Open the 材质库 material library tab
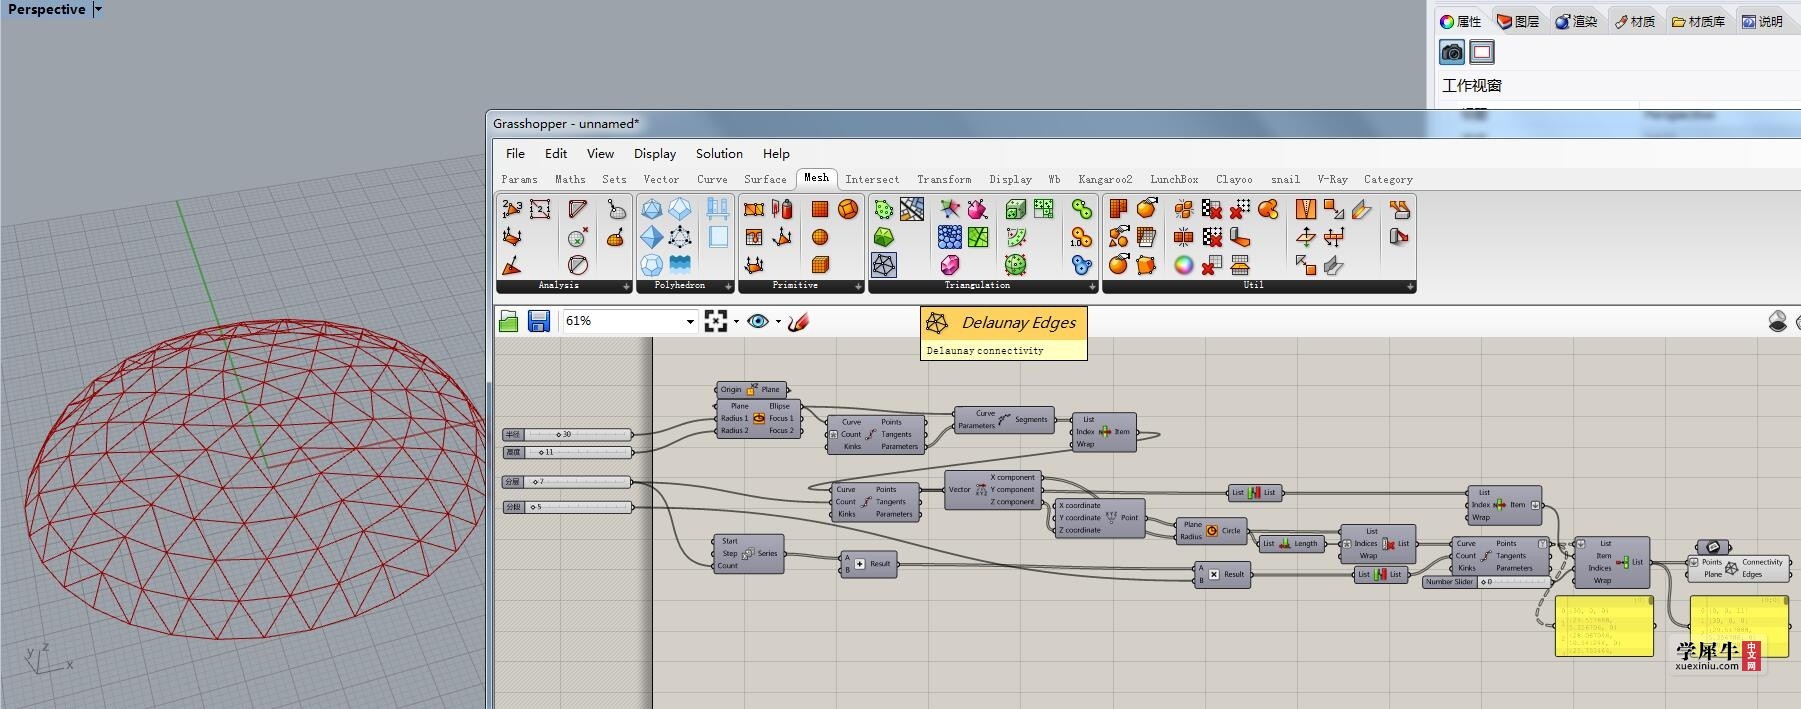The width and height of the screenshot is (1801, 709). point(1698,21)
